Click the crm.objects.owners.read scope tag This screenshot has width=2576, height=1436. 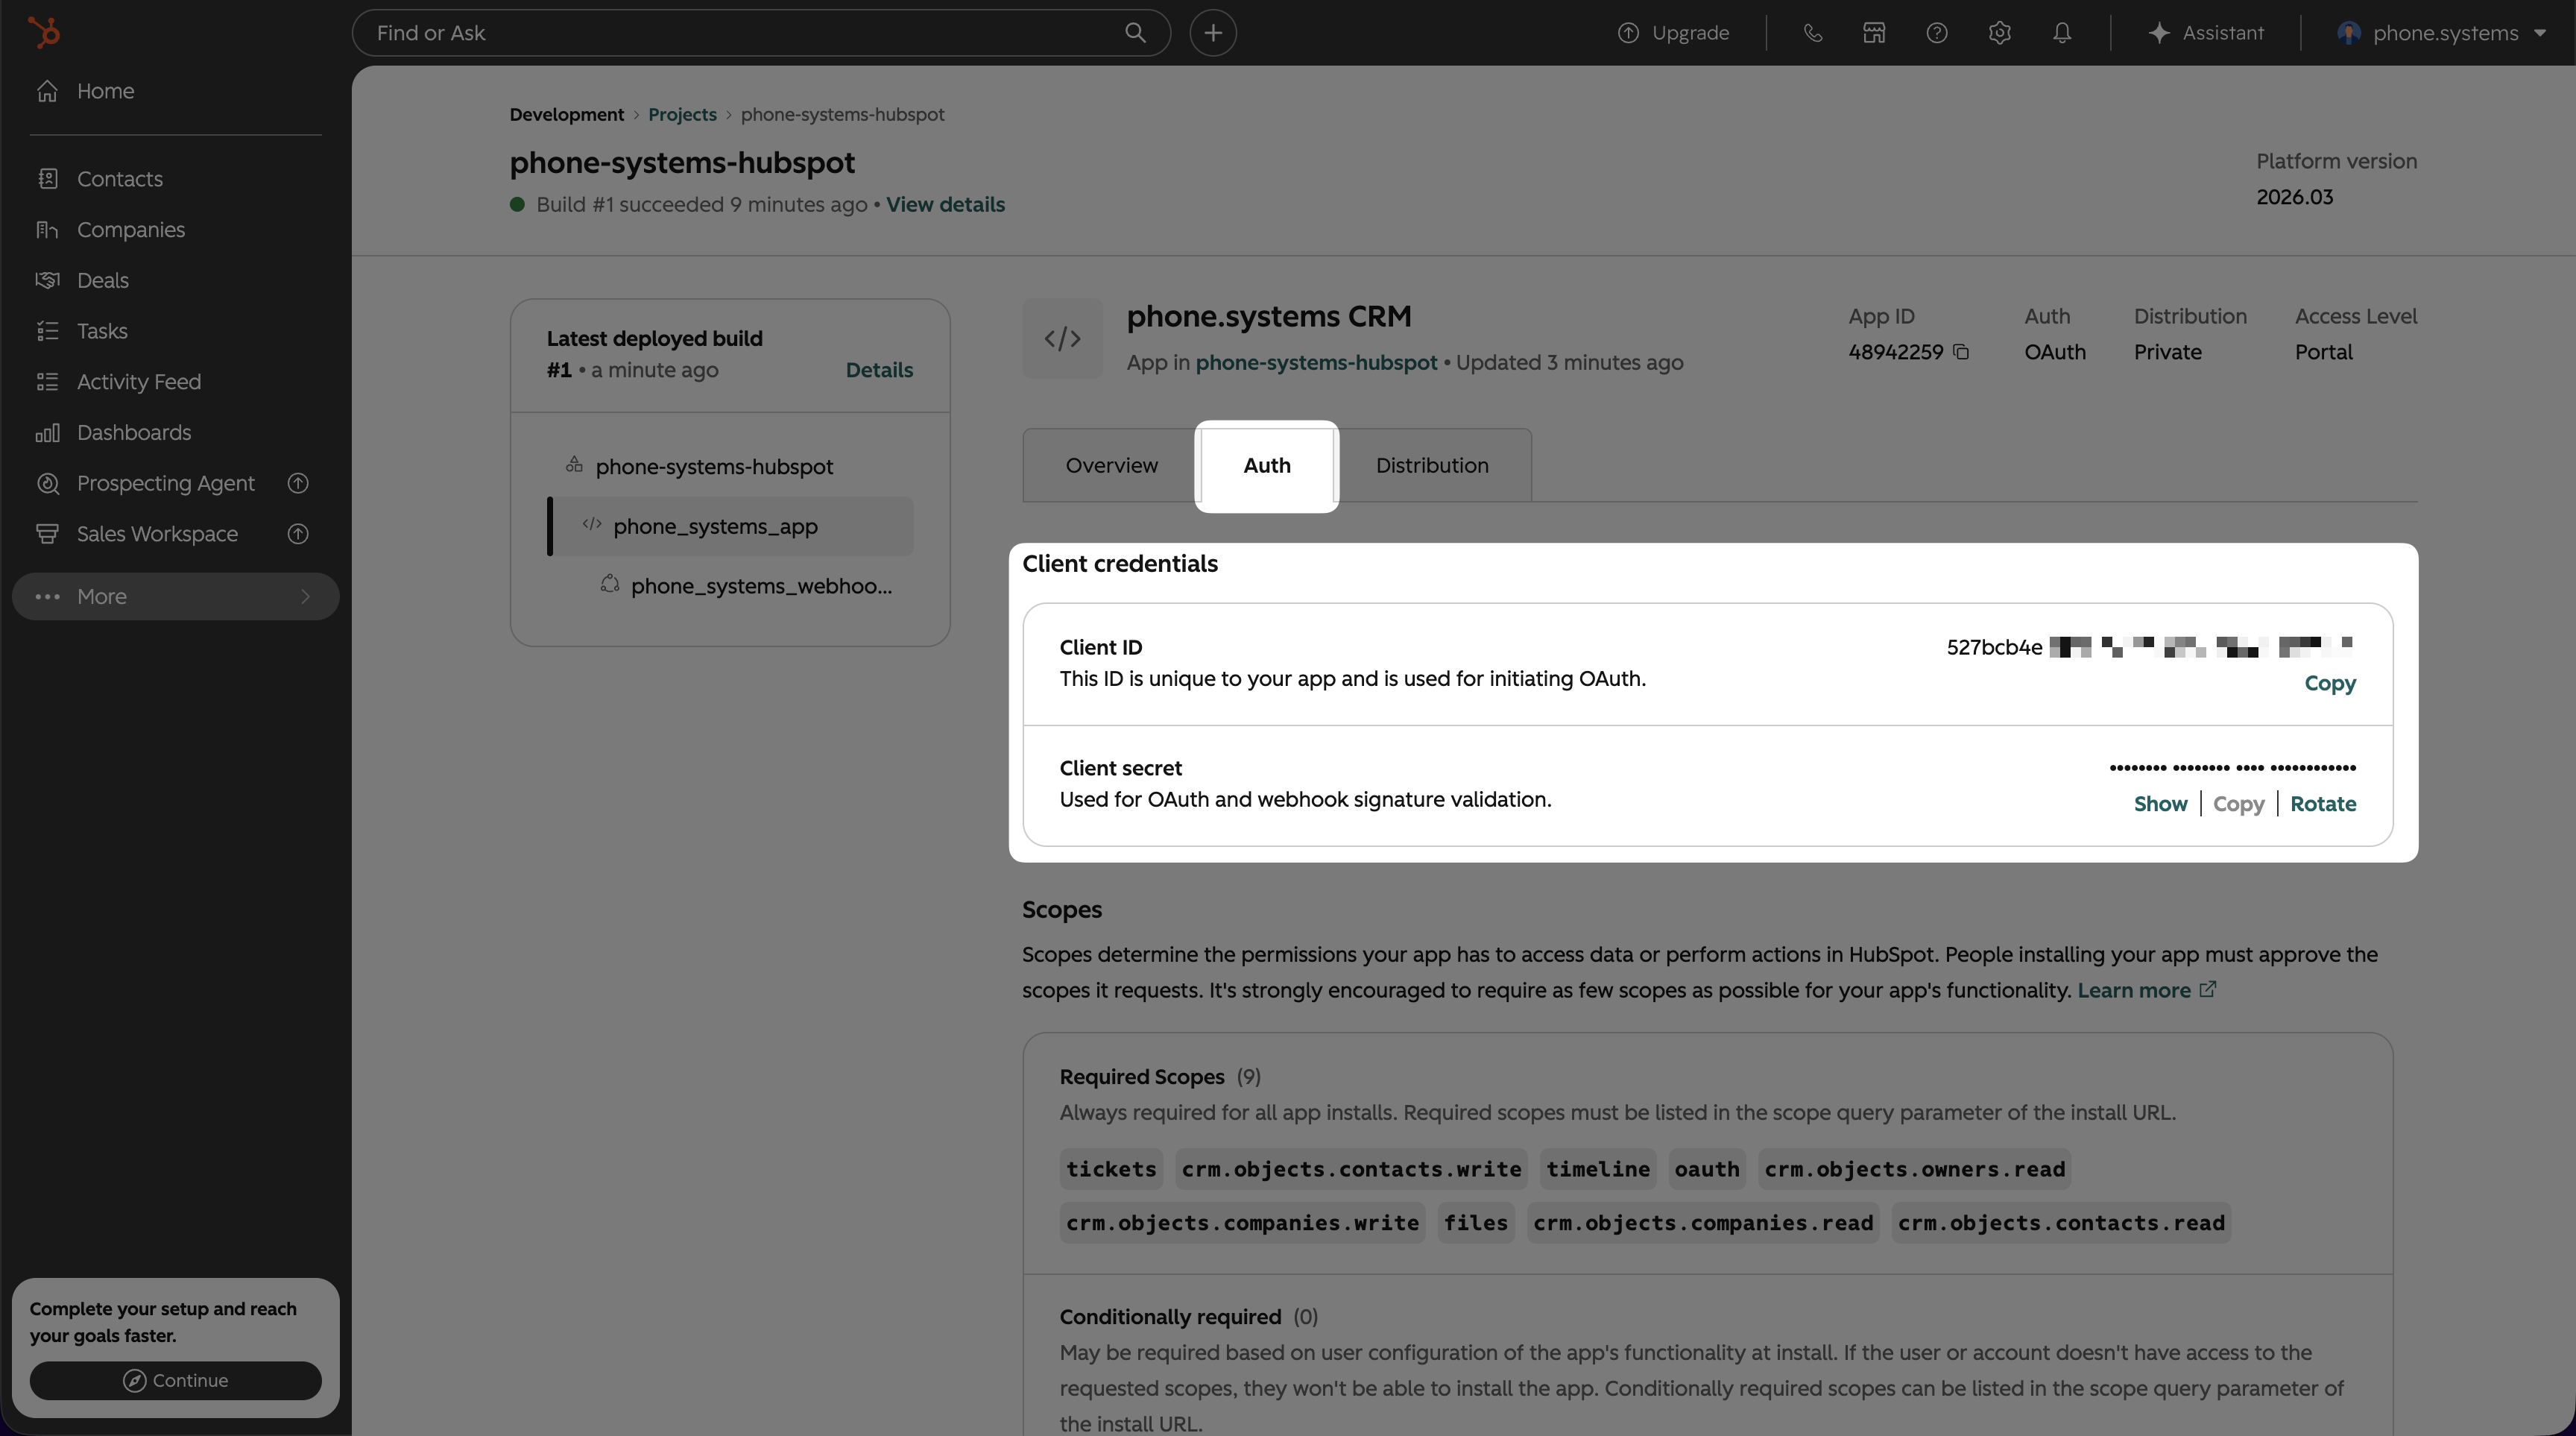[1914, 1169]
